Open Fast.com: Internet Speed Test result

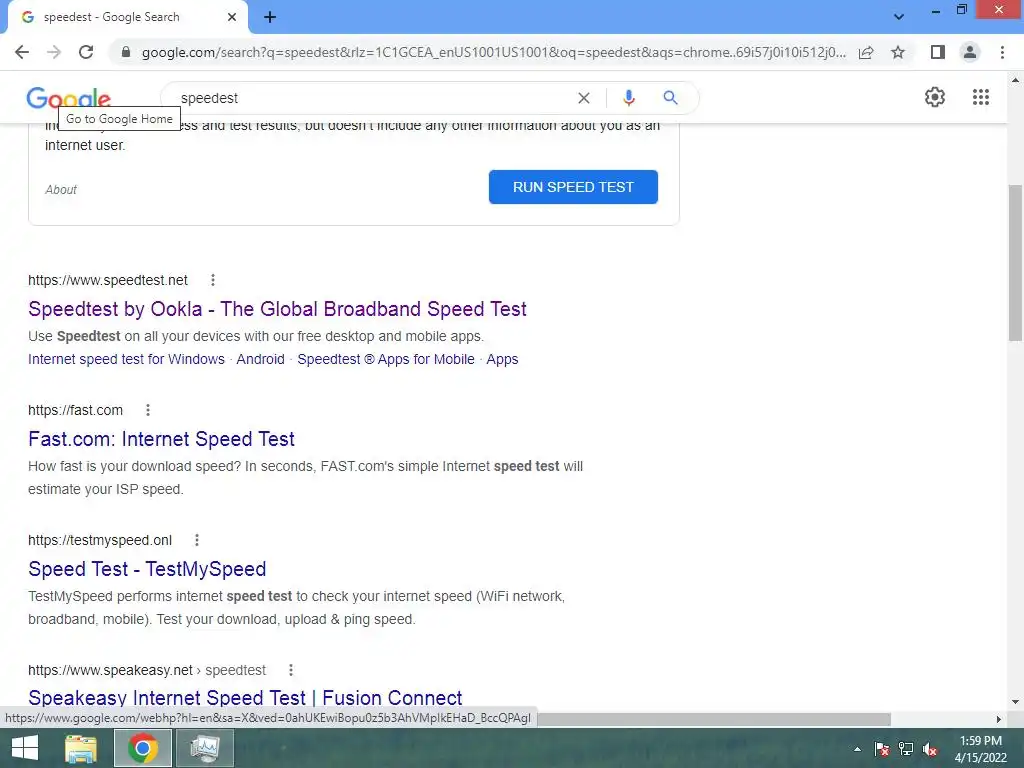[161, 439]
